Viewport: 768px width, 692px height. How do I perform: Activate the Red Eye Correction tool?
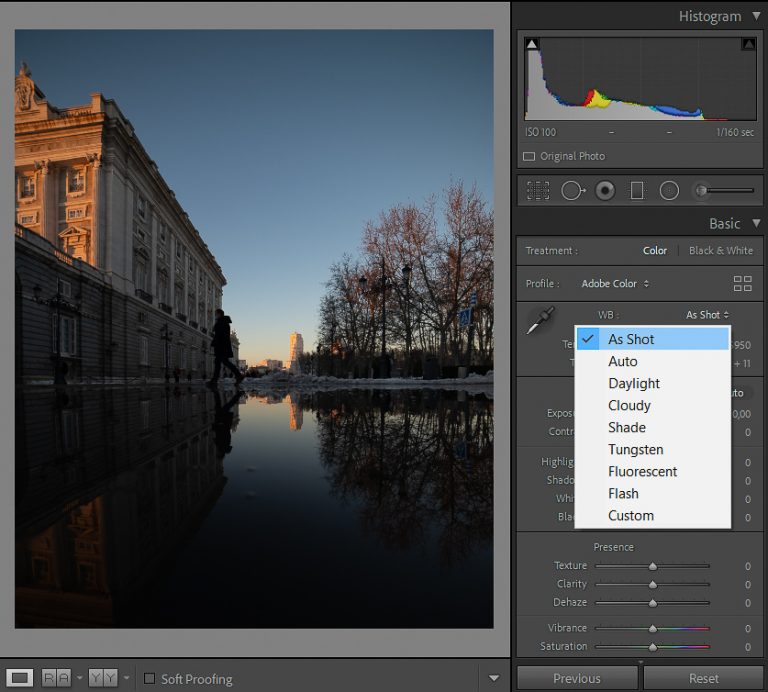tap(605, 191)
